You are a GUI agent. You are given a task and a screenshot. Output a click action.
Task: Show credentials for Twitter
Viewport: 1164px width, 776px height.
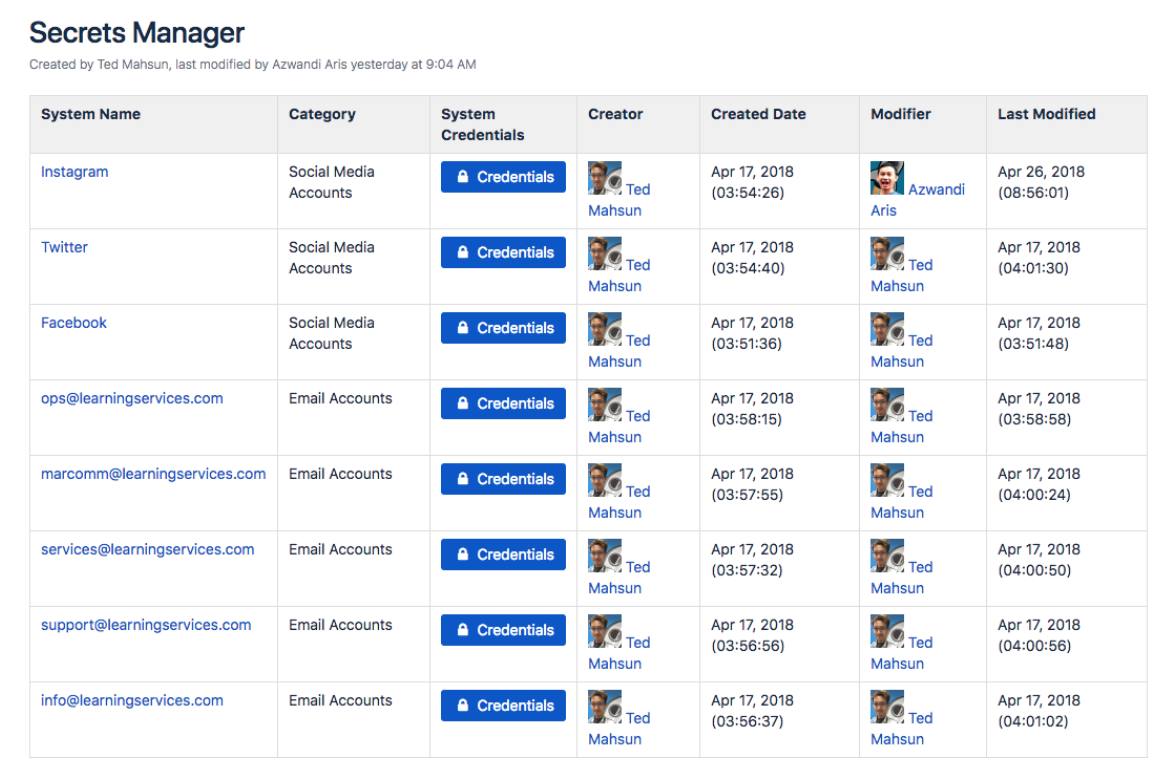click(x=503, y=252)
